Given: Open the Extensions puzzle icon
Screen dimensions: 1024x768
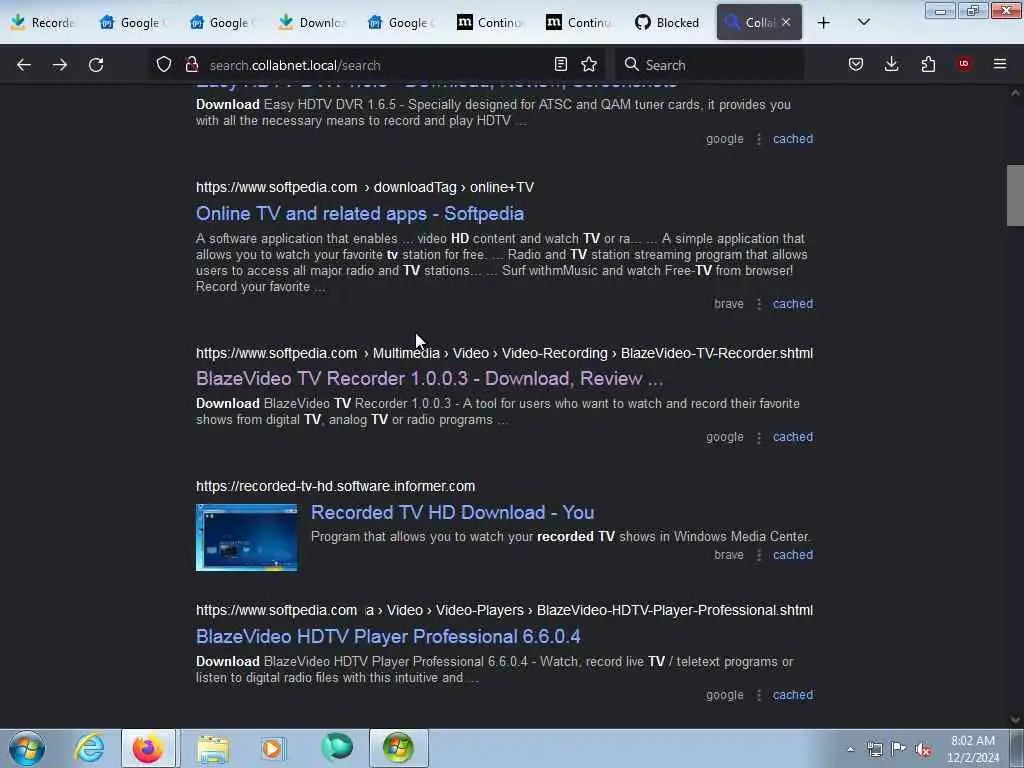Looking at the screenshot, I should 928,64.
